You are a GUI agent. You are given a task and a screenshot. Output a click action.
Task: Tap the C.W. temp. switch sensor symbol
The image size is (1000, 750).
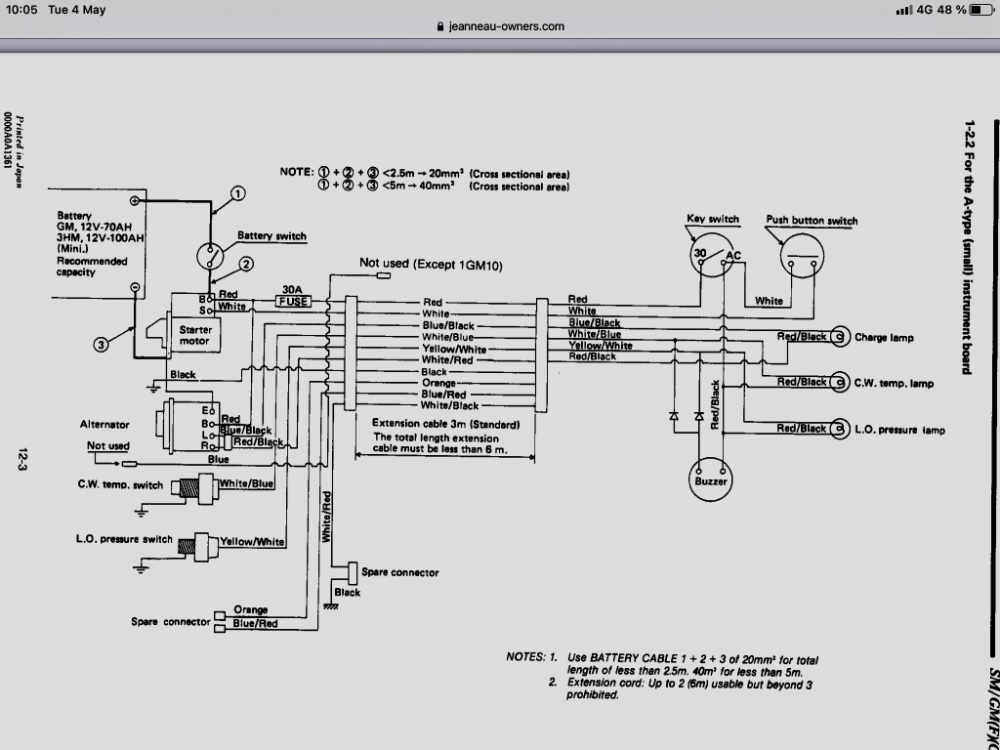click(x=195, y=489)
